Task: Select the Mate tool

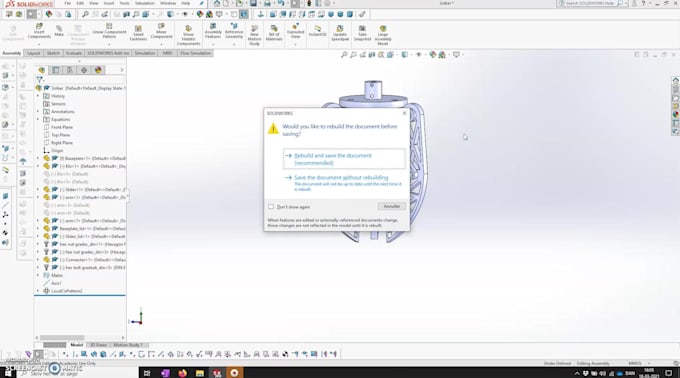Action: pos(59,30)
